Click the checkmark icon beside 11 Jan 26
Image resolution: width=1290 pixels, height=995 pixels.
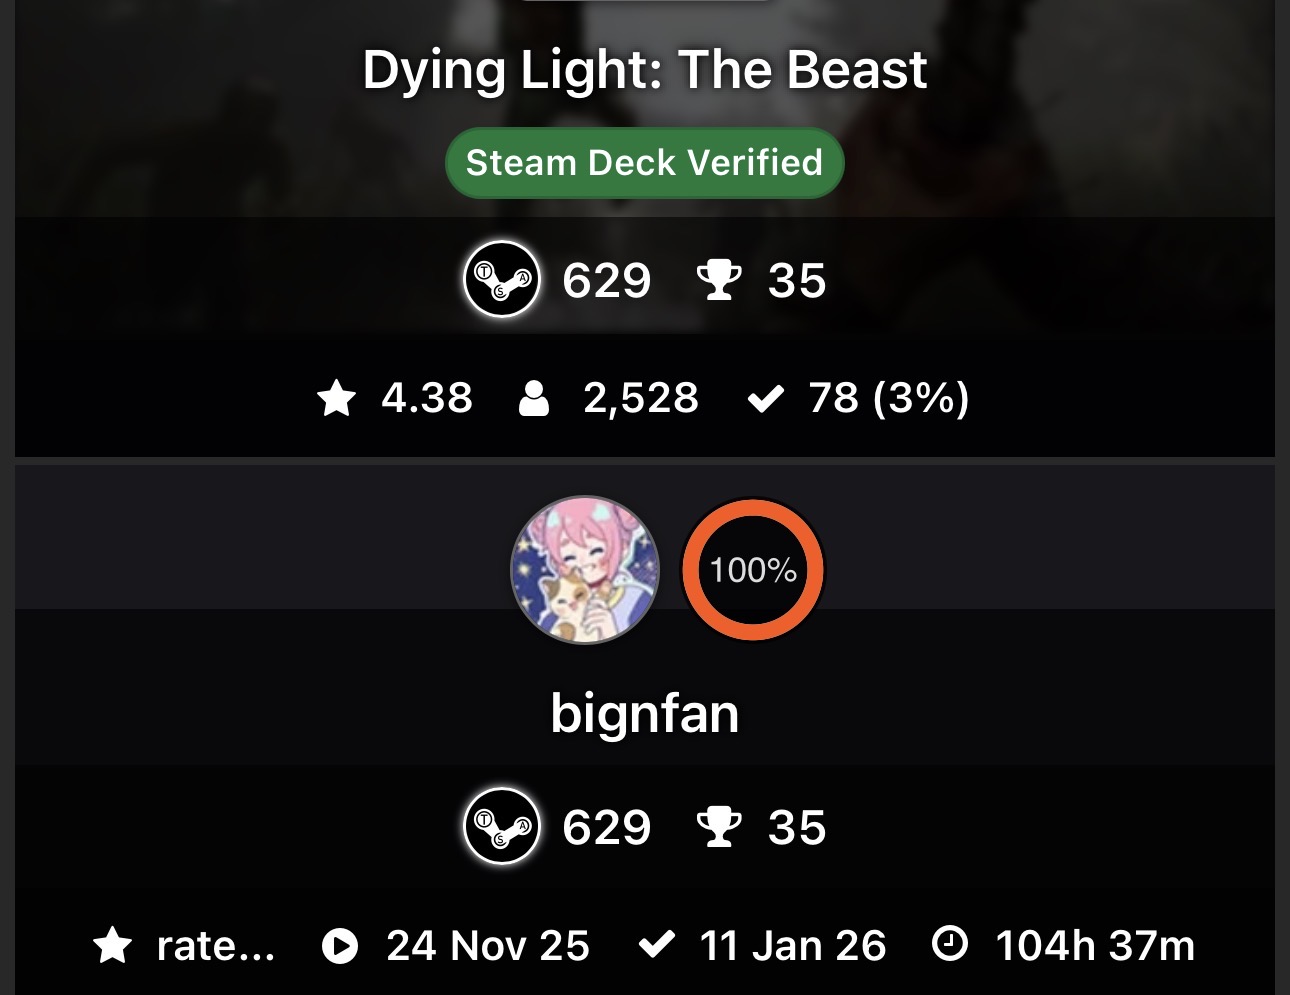pyautogui.click(x=656, y=944)
